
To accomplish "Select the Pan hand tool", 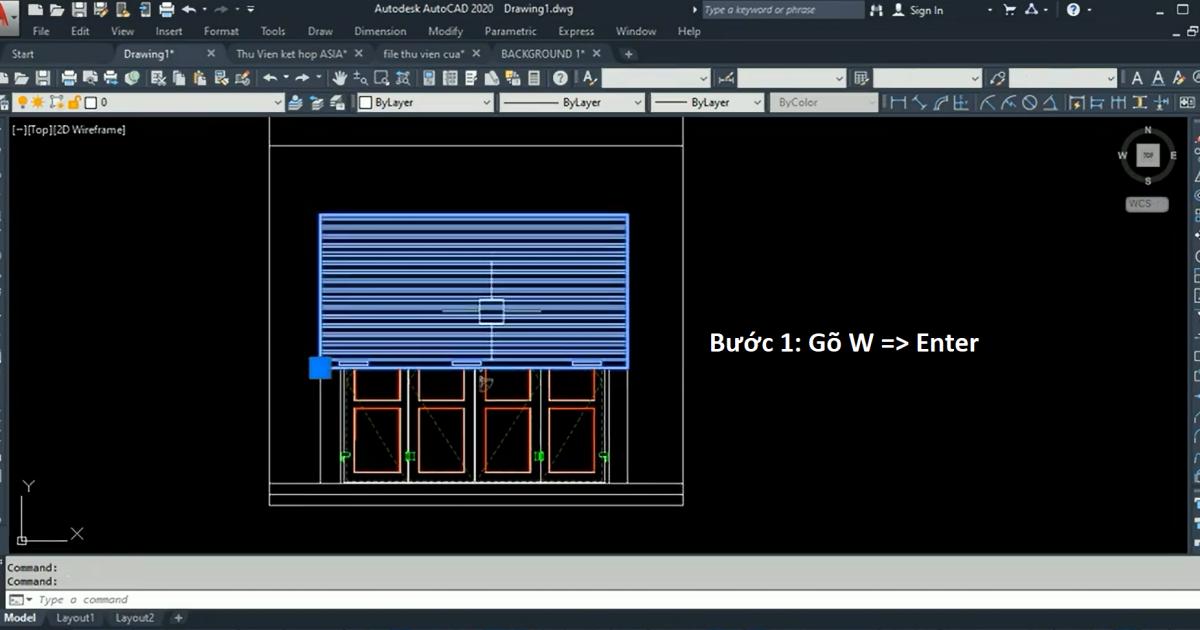I will tap(339, 78).
